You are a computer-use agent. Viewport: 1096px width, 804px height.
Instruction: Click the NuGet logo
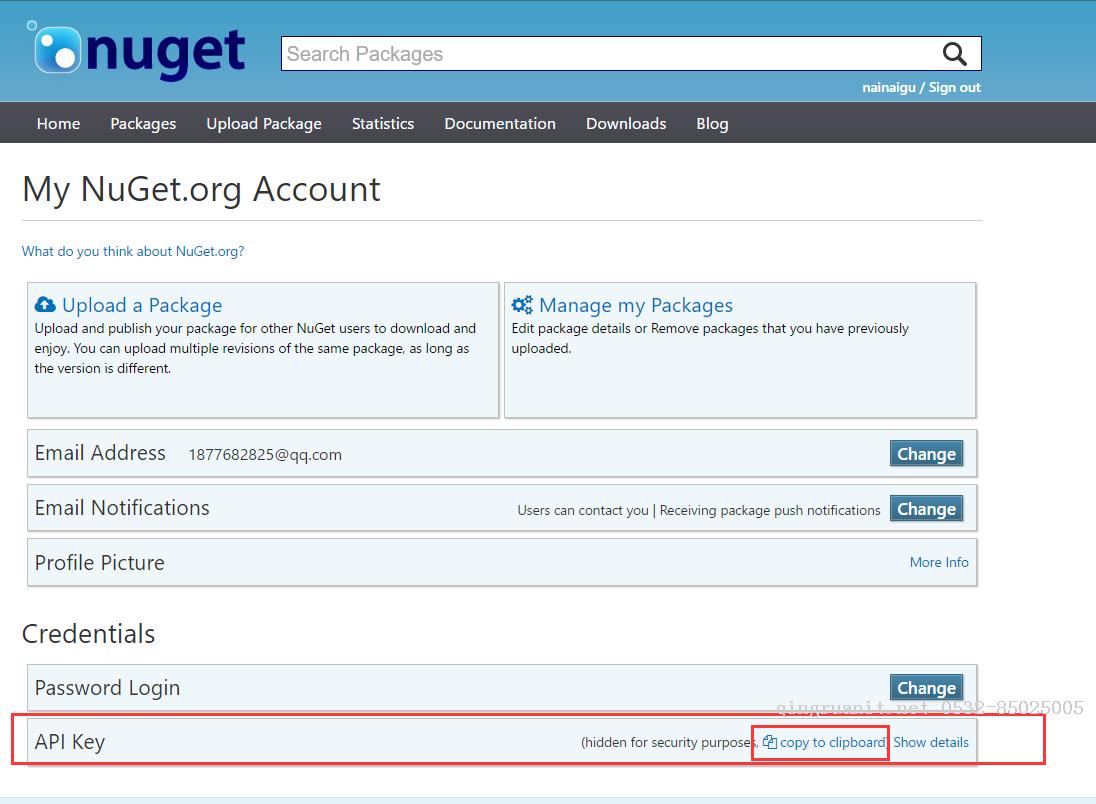pyautogui.click(x=136, y=50)
